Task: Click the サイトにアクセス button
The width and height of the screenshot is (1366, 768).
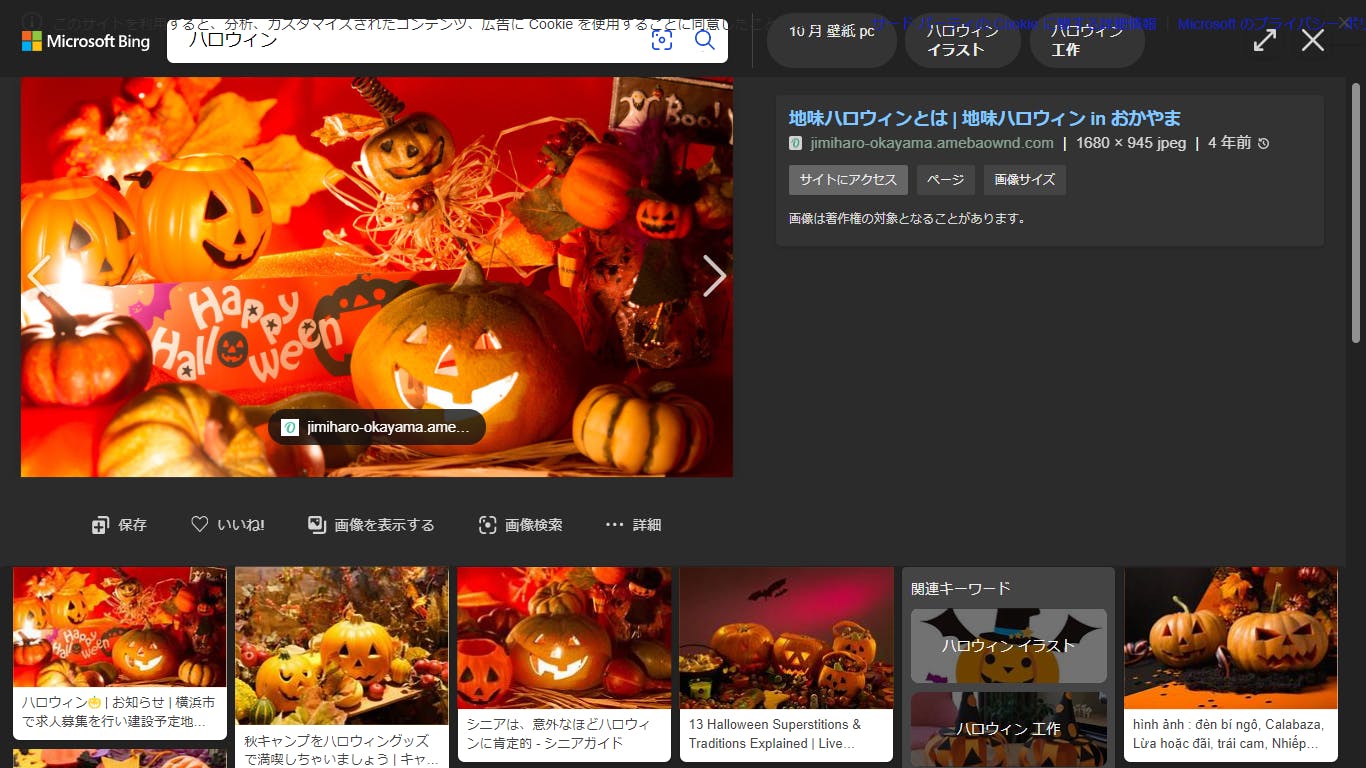Action: click(848, 180)
